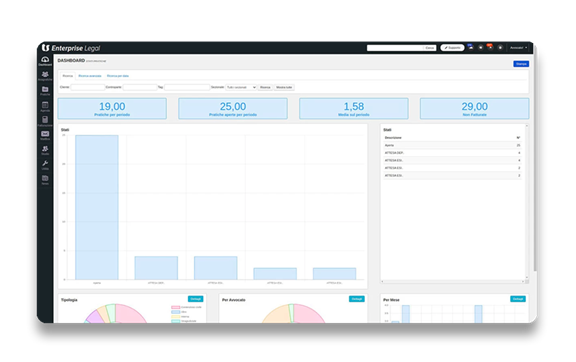Click the Enterprise Legal logo
Image resolution: width=576 pixels, height=362 pixels.
pos(71,48)
